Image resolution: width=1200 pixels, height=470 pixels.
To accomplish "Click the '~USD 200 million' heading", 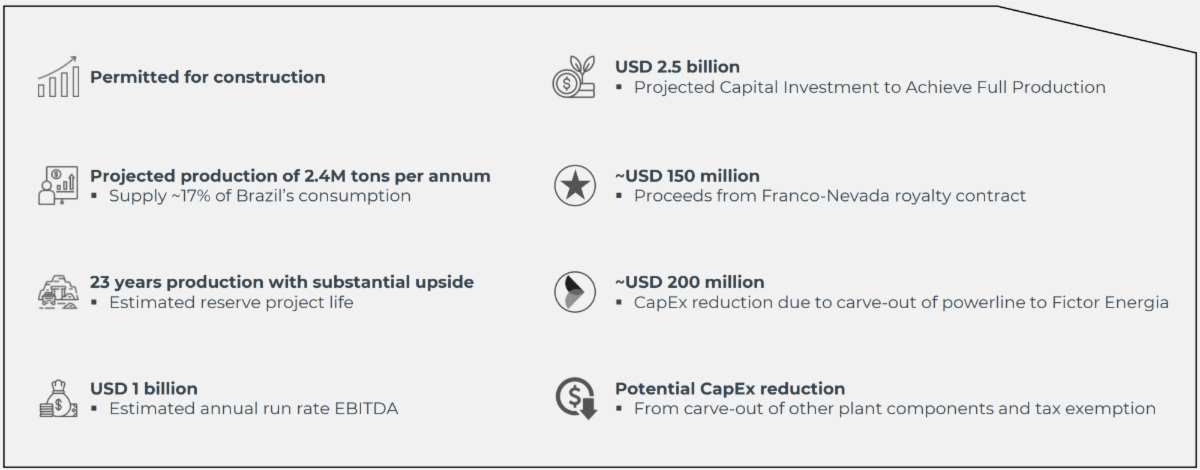I will tap(689, 282).
